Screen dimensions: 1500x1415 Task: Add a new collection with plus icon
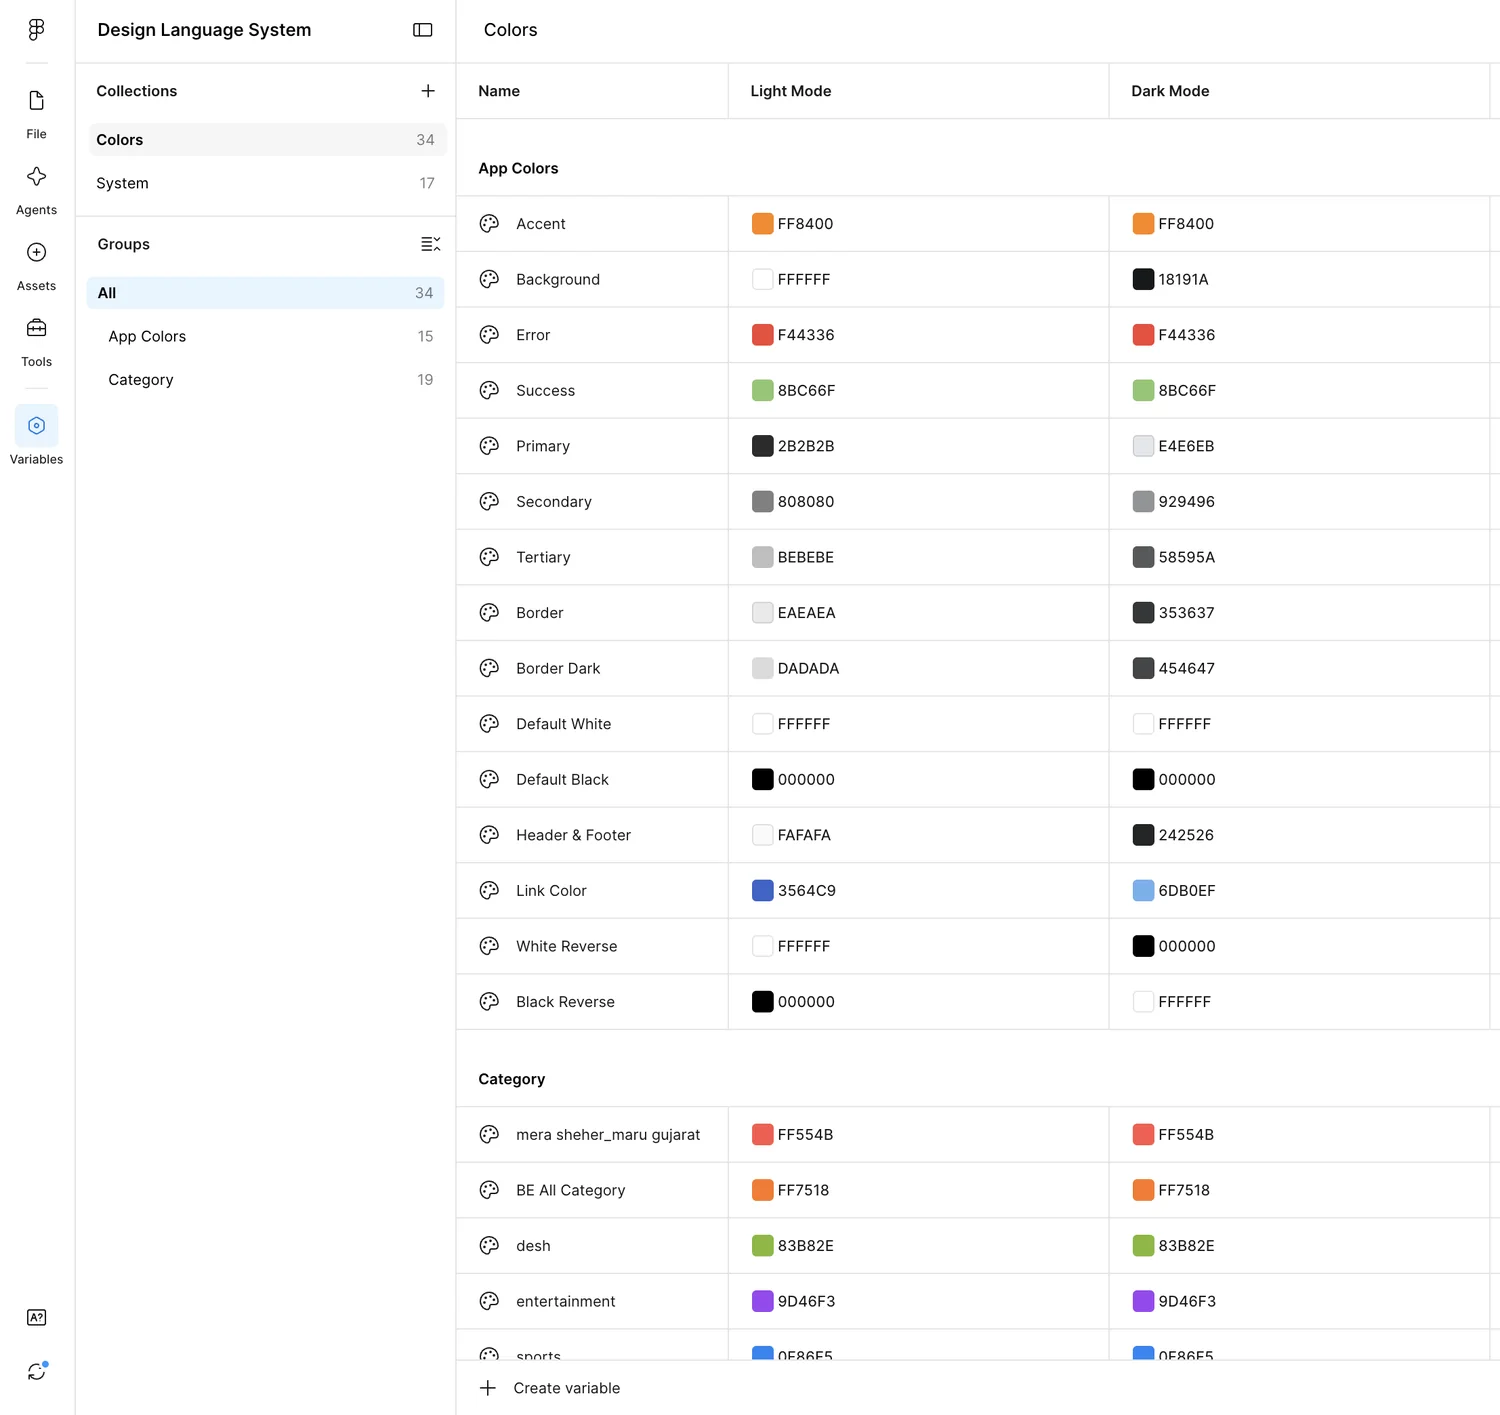(428, 91)
